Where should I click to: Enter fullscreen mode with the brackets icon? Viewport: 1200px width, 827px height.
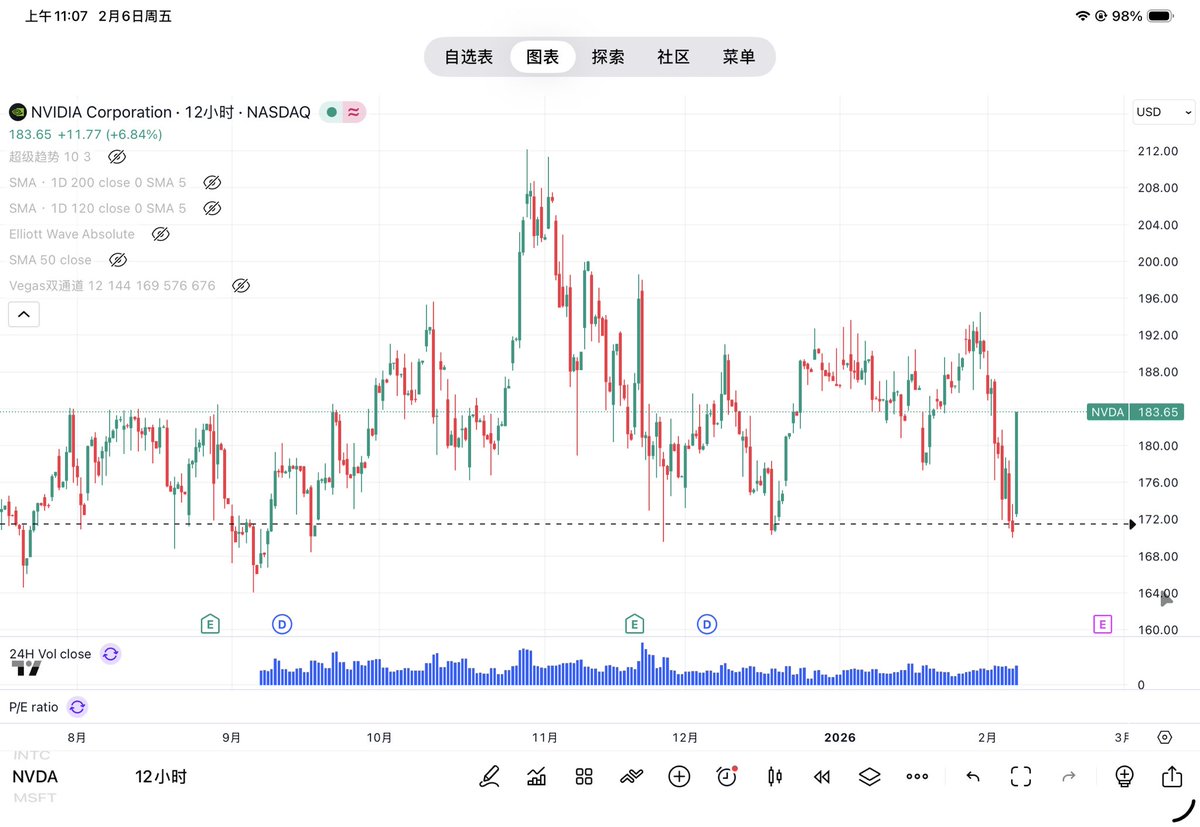(x=1020, y=776)
